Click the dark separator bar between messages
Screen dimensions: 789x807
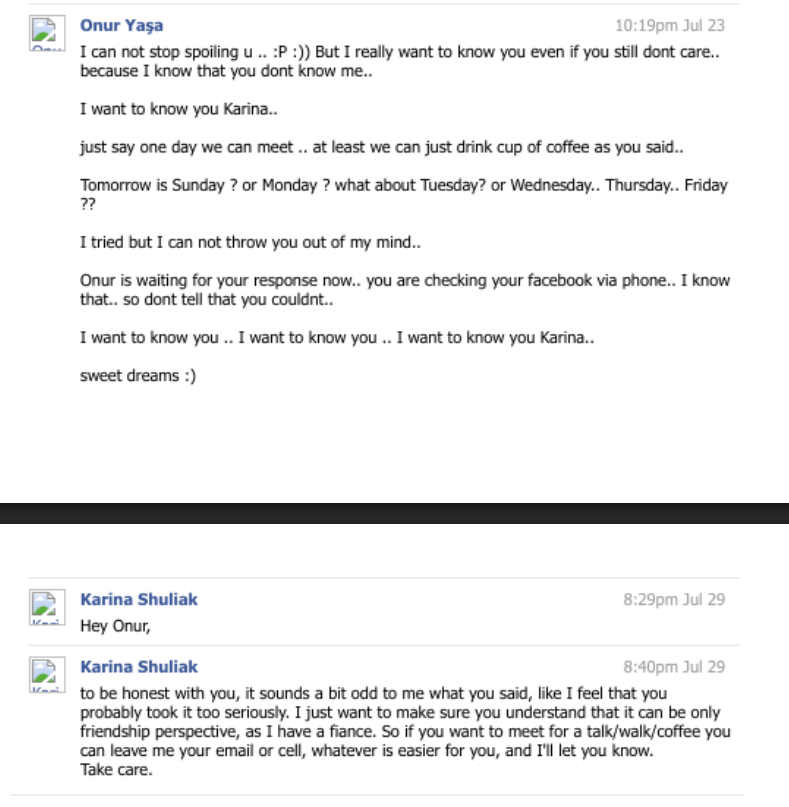394,513
